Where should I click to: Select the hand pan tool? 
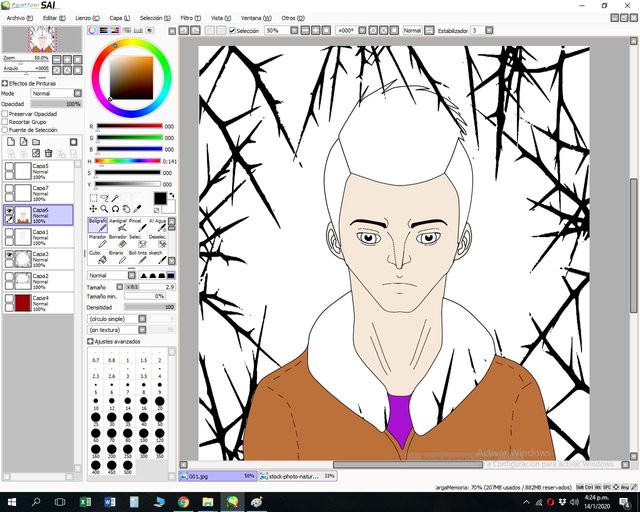pyautogui.click(x=127, y=209)
